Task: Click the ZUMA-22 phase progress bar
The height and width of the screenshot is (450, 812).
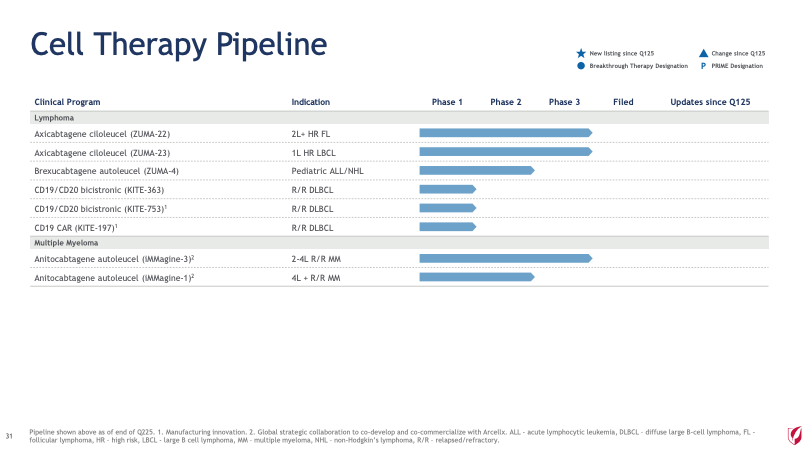Action: pos(506,133)
